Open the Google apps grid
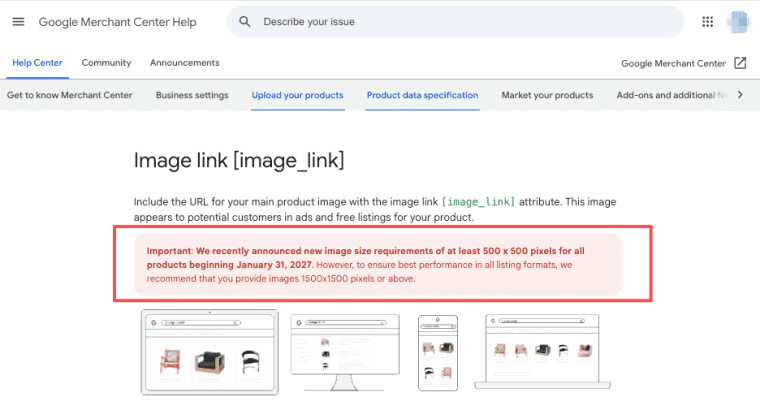The width and height of the screenshot is (760, 414). point(708,22)
